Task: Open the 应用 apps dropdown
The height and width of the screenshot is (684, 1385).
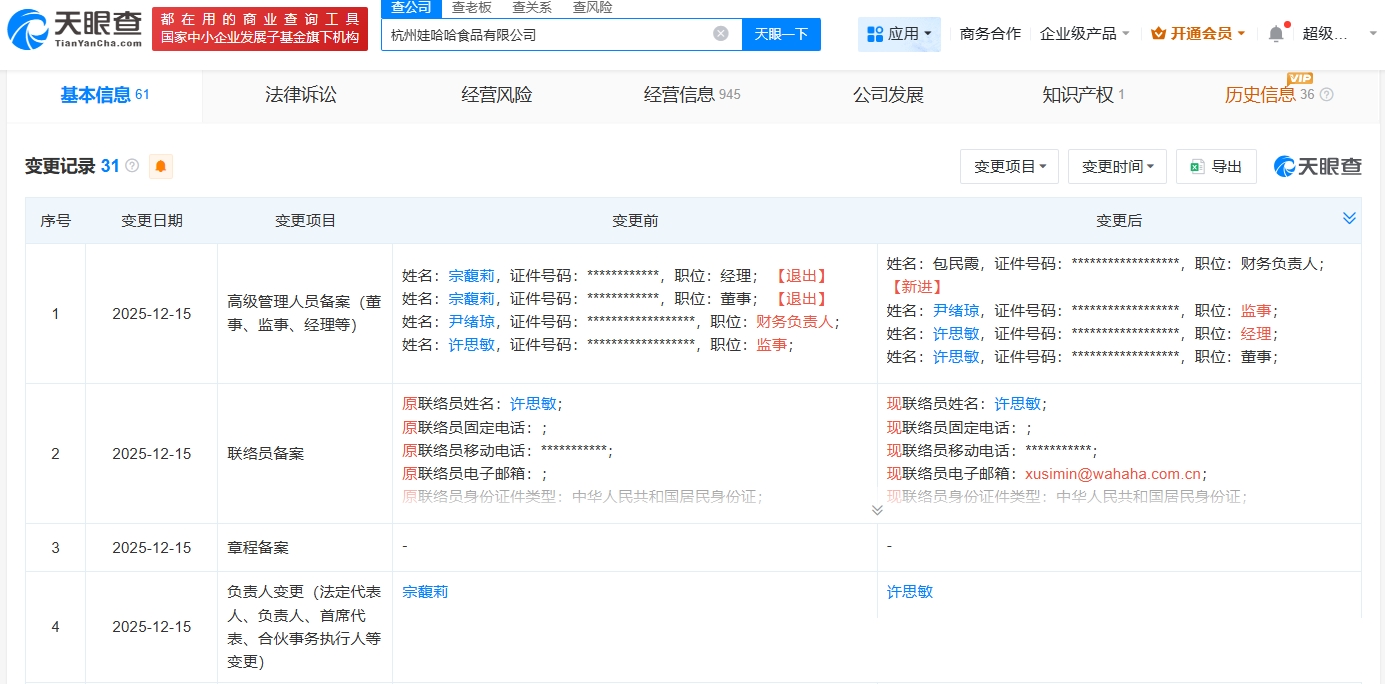Action: [x=899, y=34]
